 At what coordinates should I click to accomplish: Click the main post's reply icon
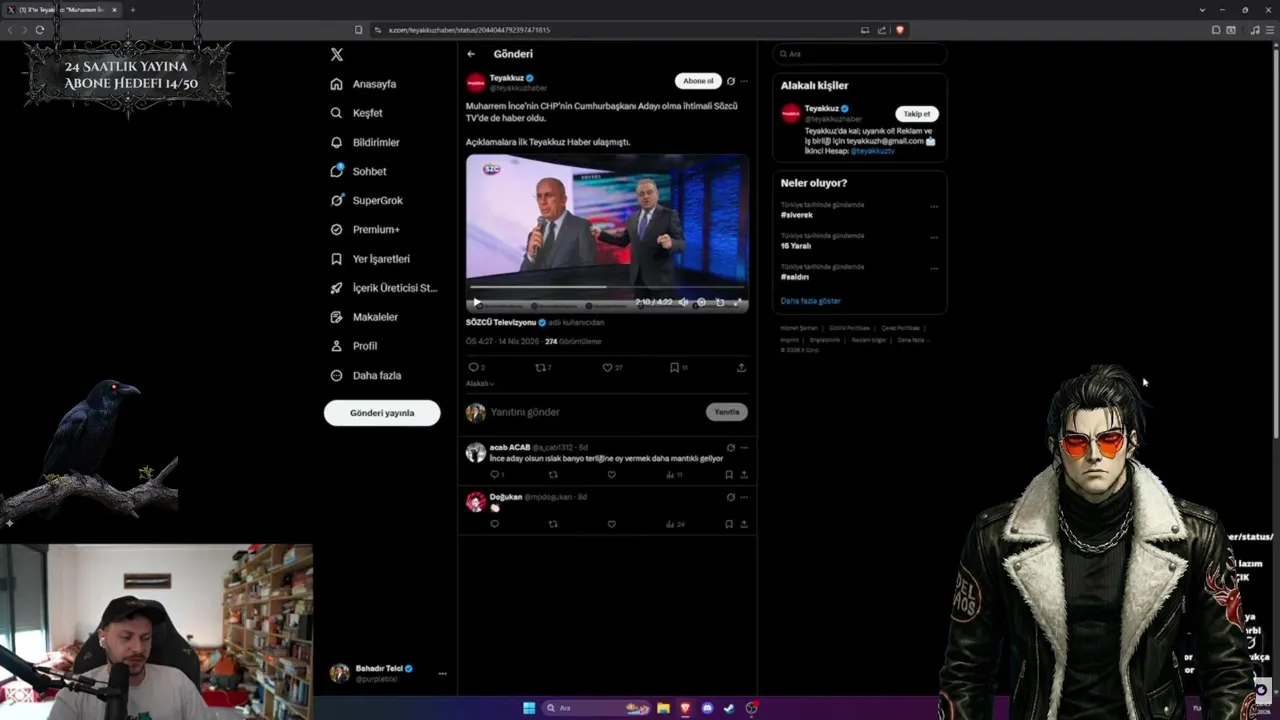click(473, 367)
